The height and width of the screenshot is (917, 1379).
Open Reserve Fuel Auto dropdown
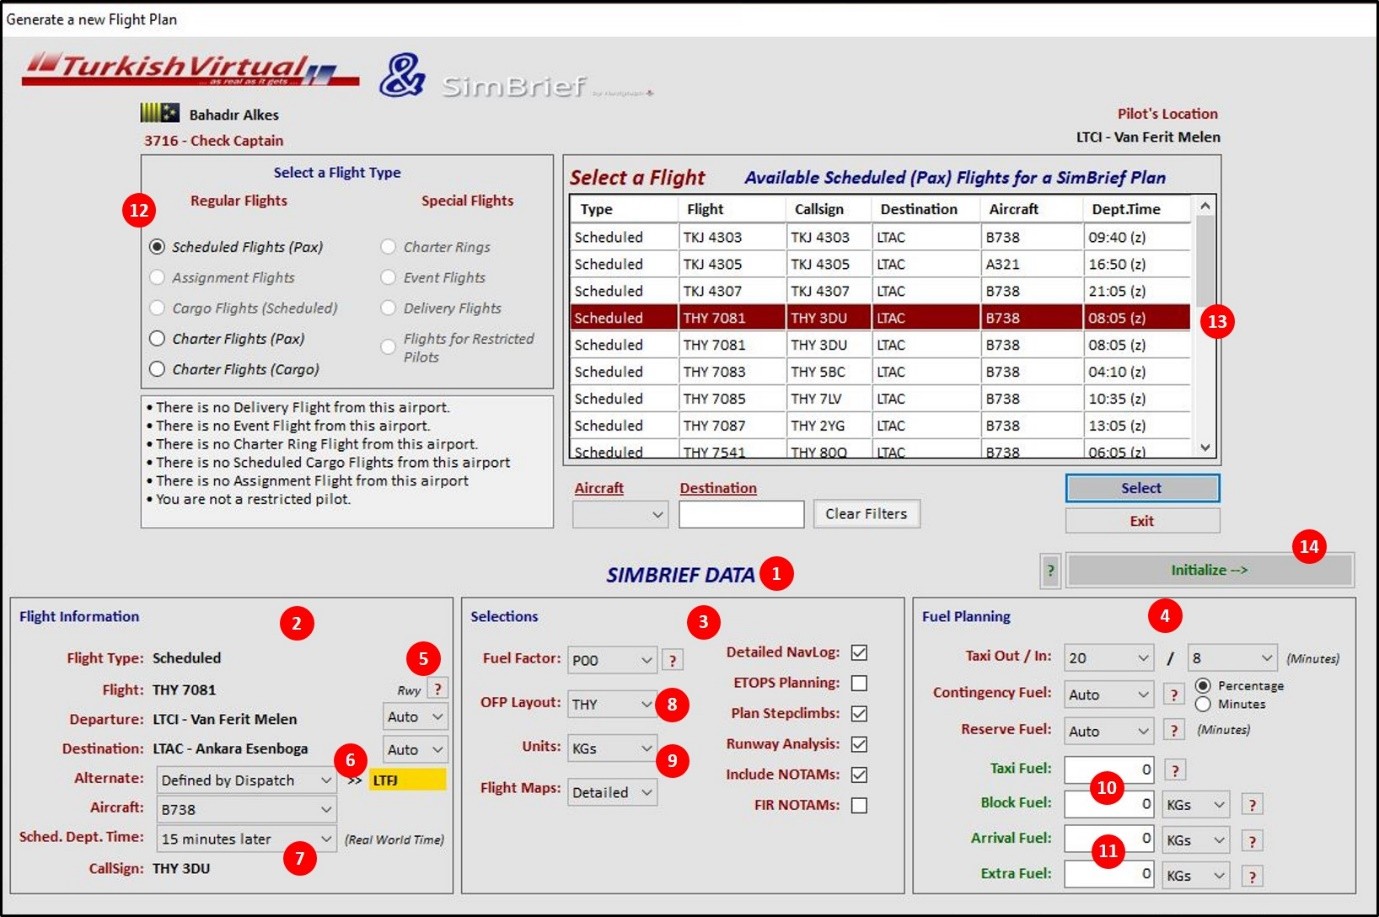1109,731
